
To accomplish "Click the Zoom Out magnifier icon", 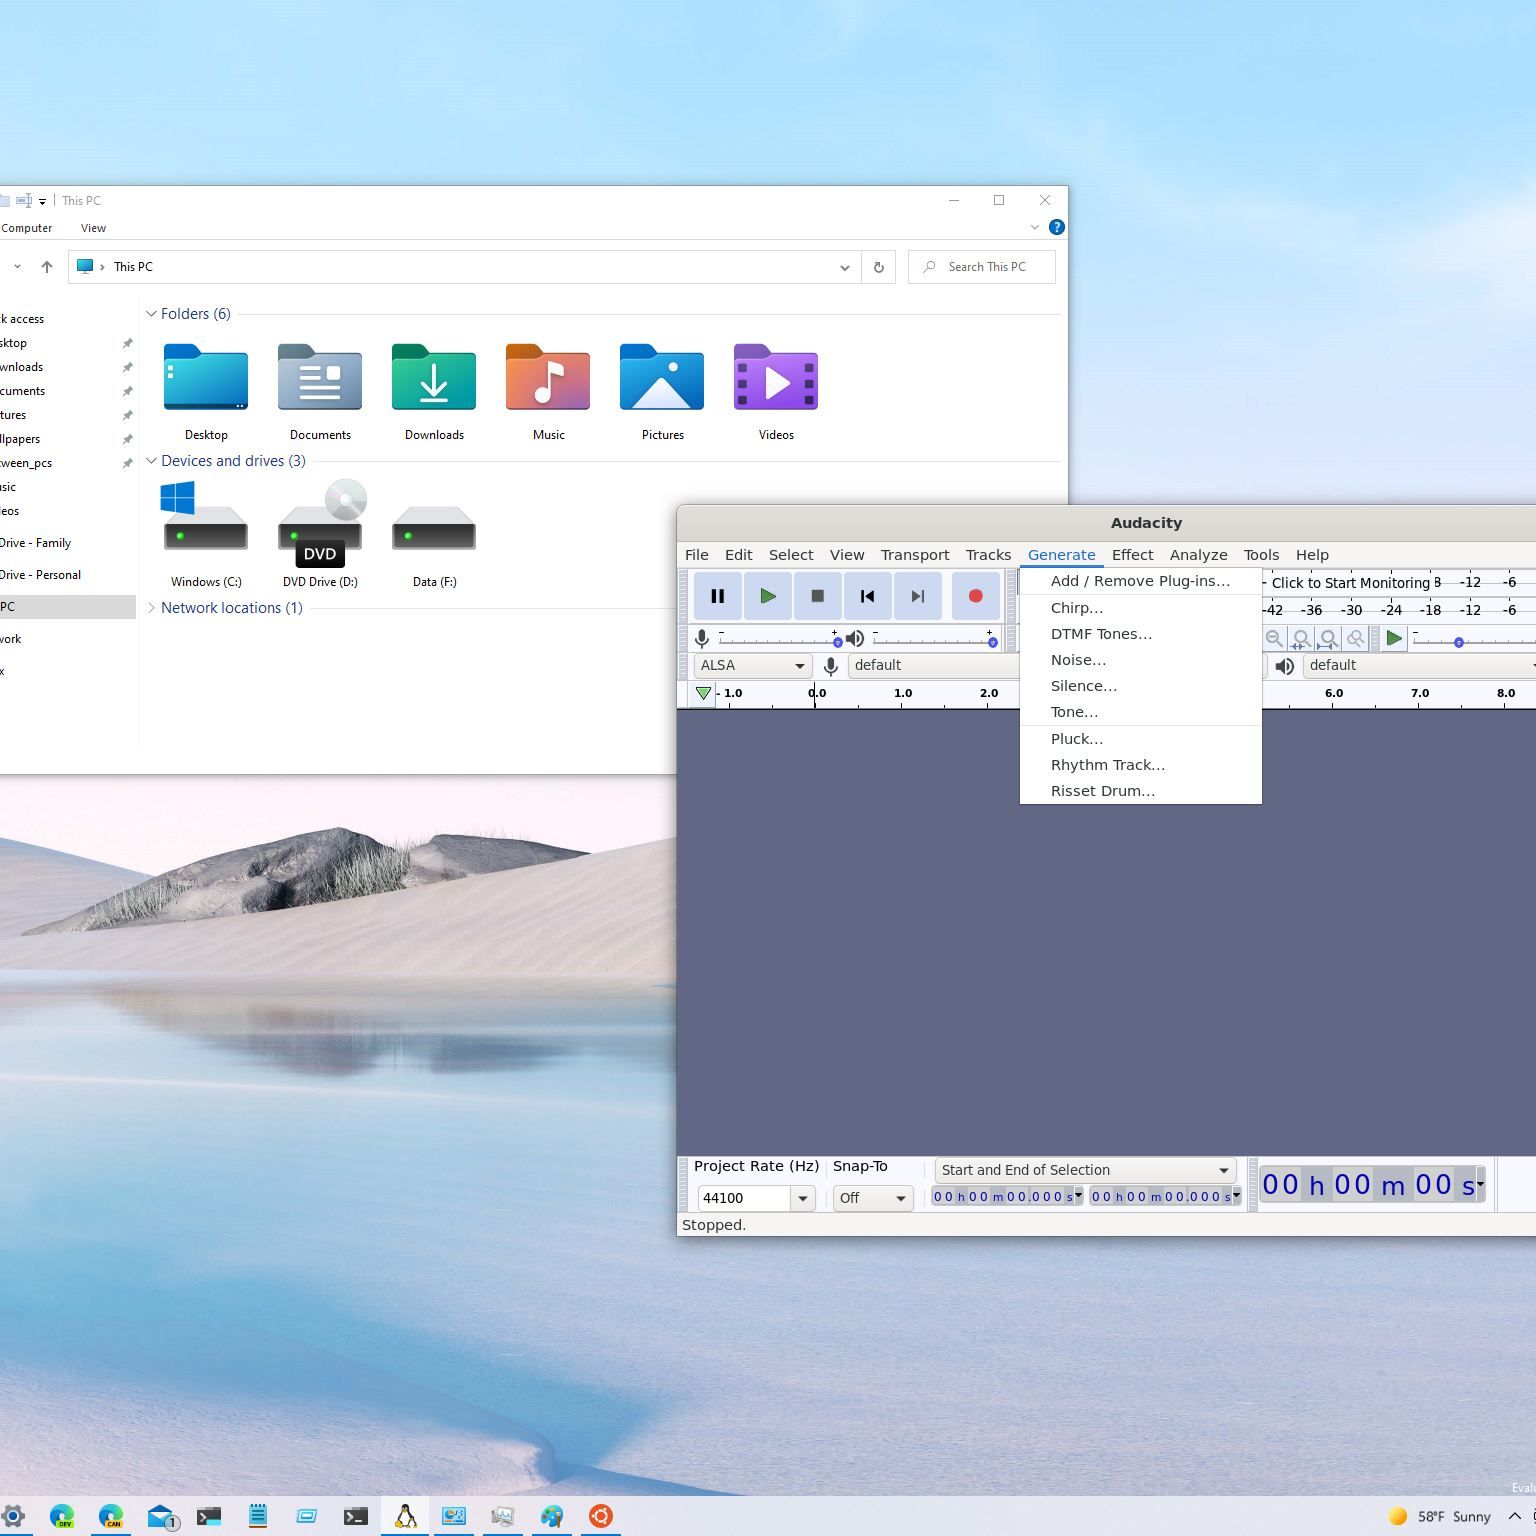I will tap(1274, 638).
